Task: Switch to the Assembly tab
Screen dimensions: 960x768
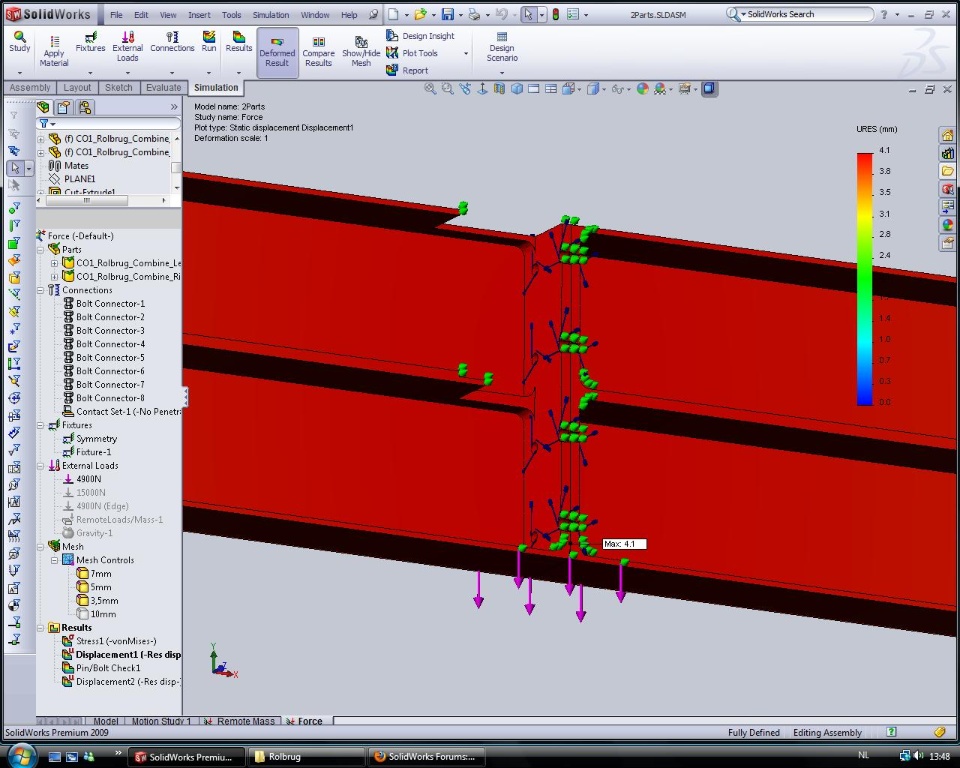Action: (x=29, y=88)
